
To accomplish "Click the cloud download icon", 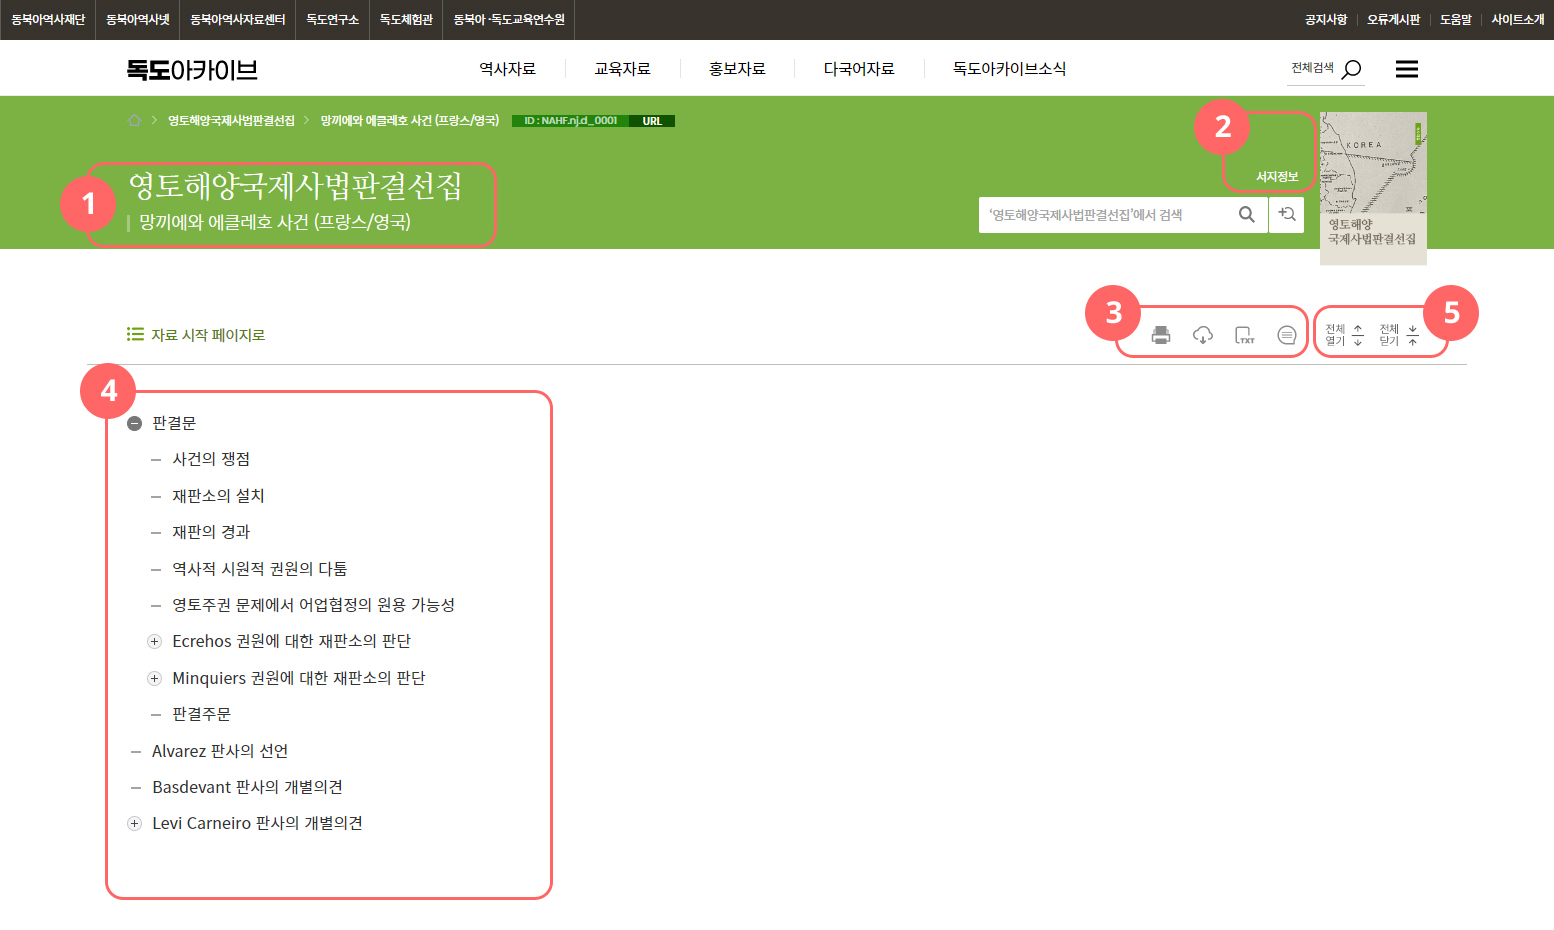I will point(1203,335).
